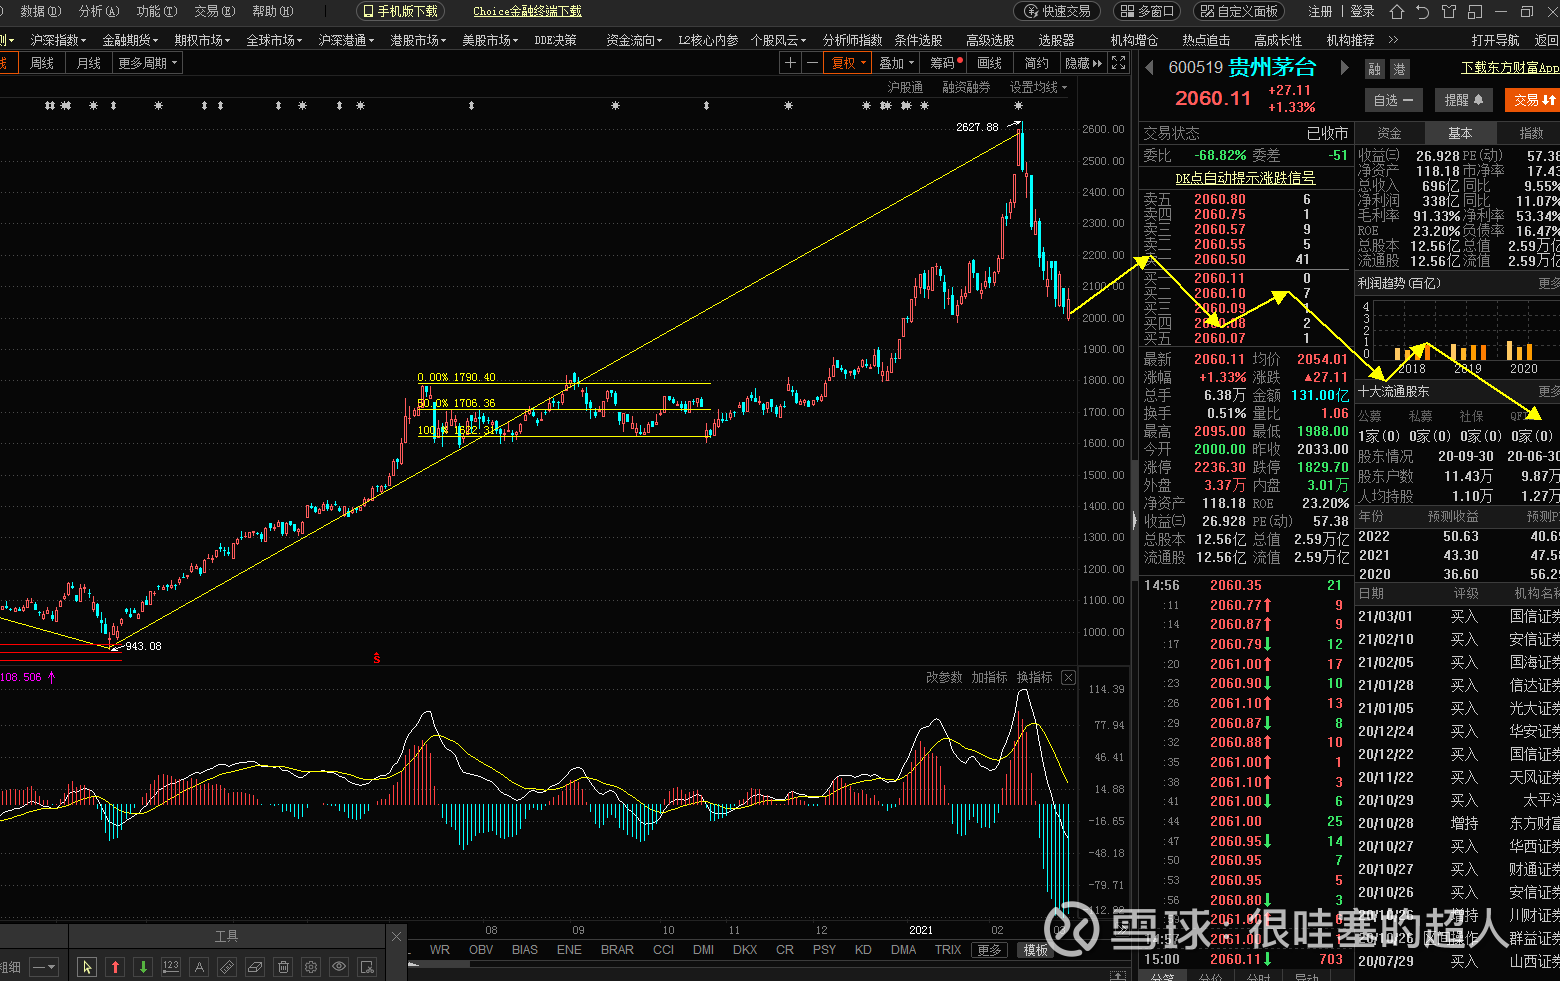Open 沪深指数 menu dropdown
Viewport: 1560px width, 981px height.
[x=58, y=40]
